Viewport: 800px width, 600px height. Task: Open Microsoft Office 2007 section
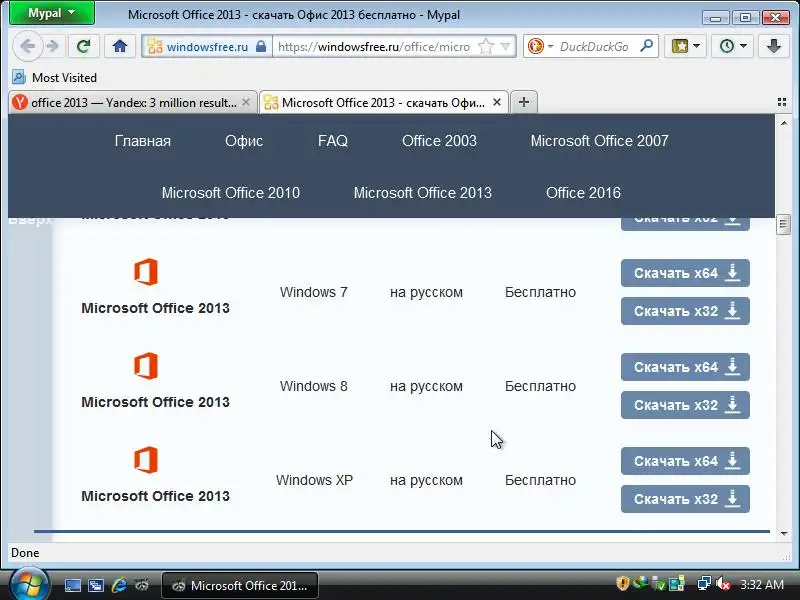599,141
